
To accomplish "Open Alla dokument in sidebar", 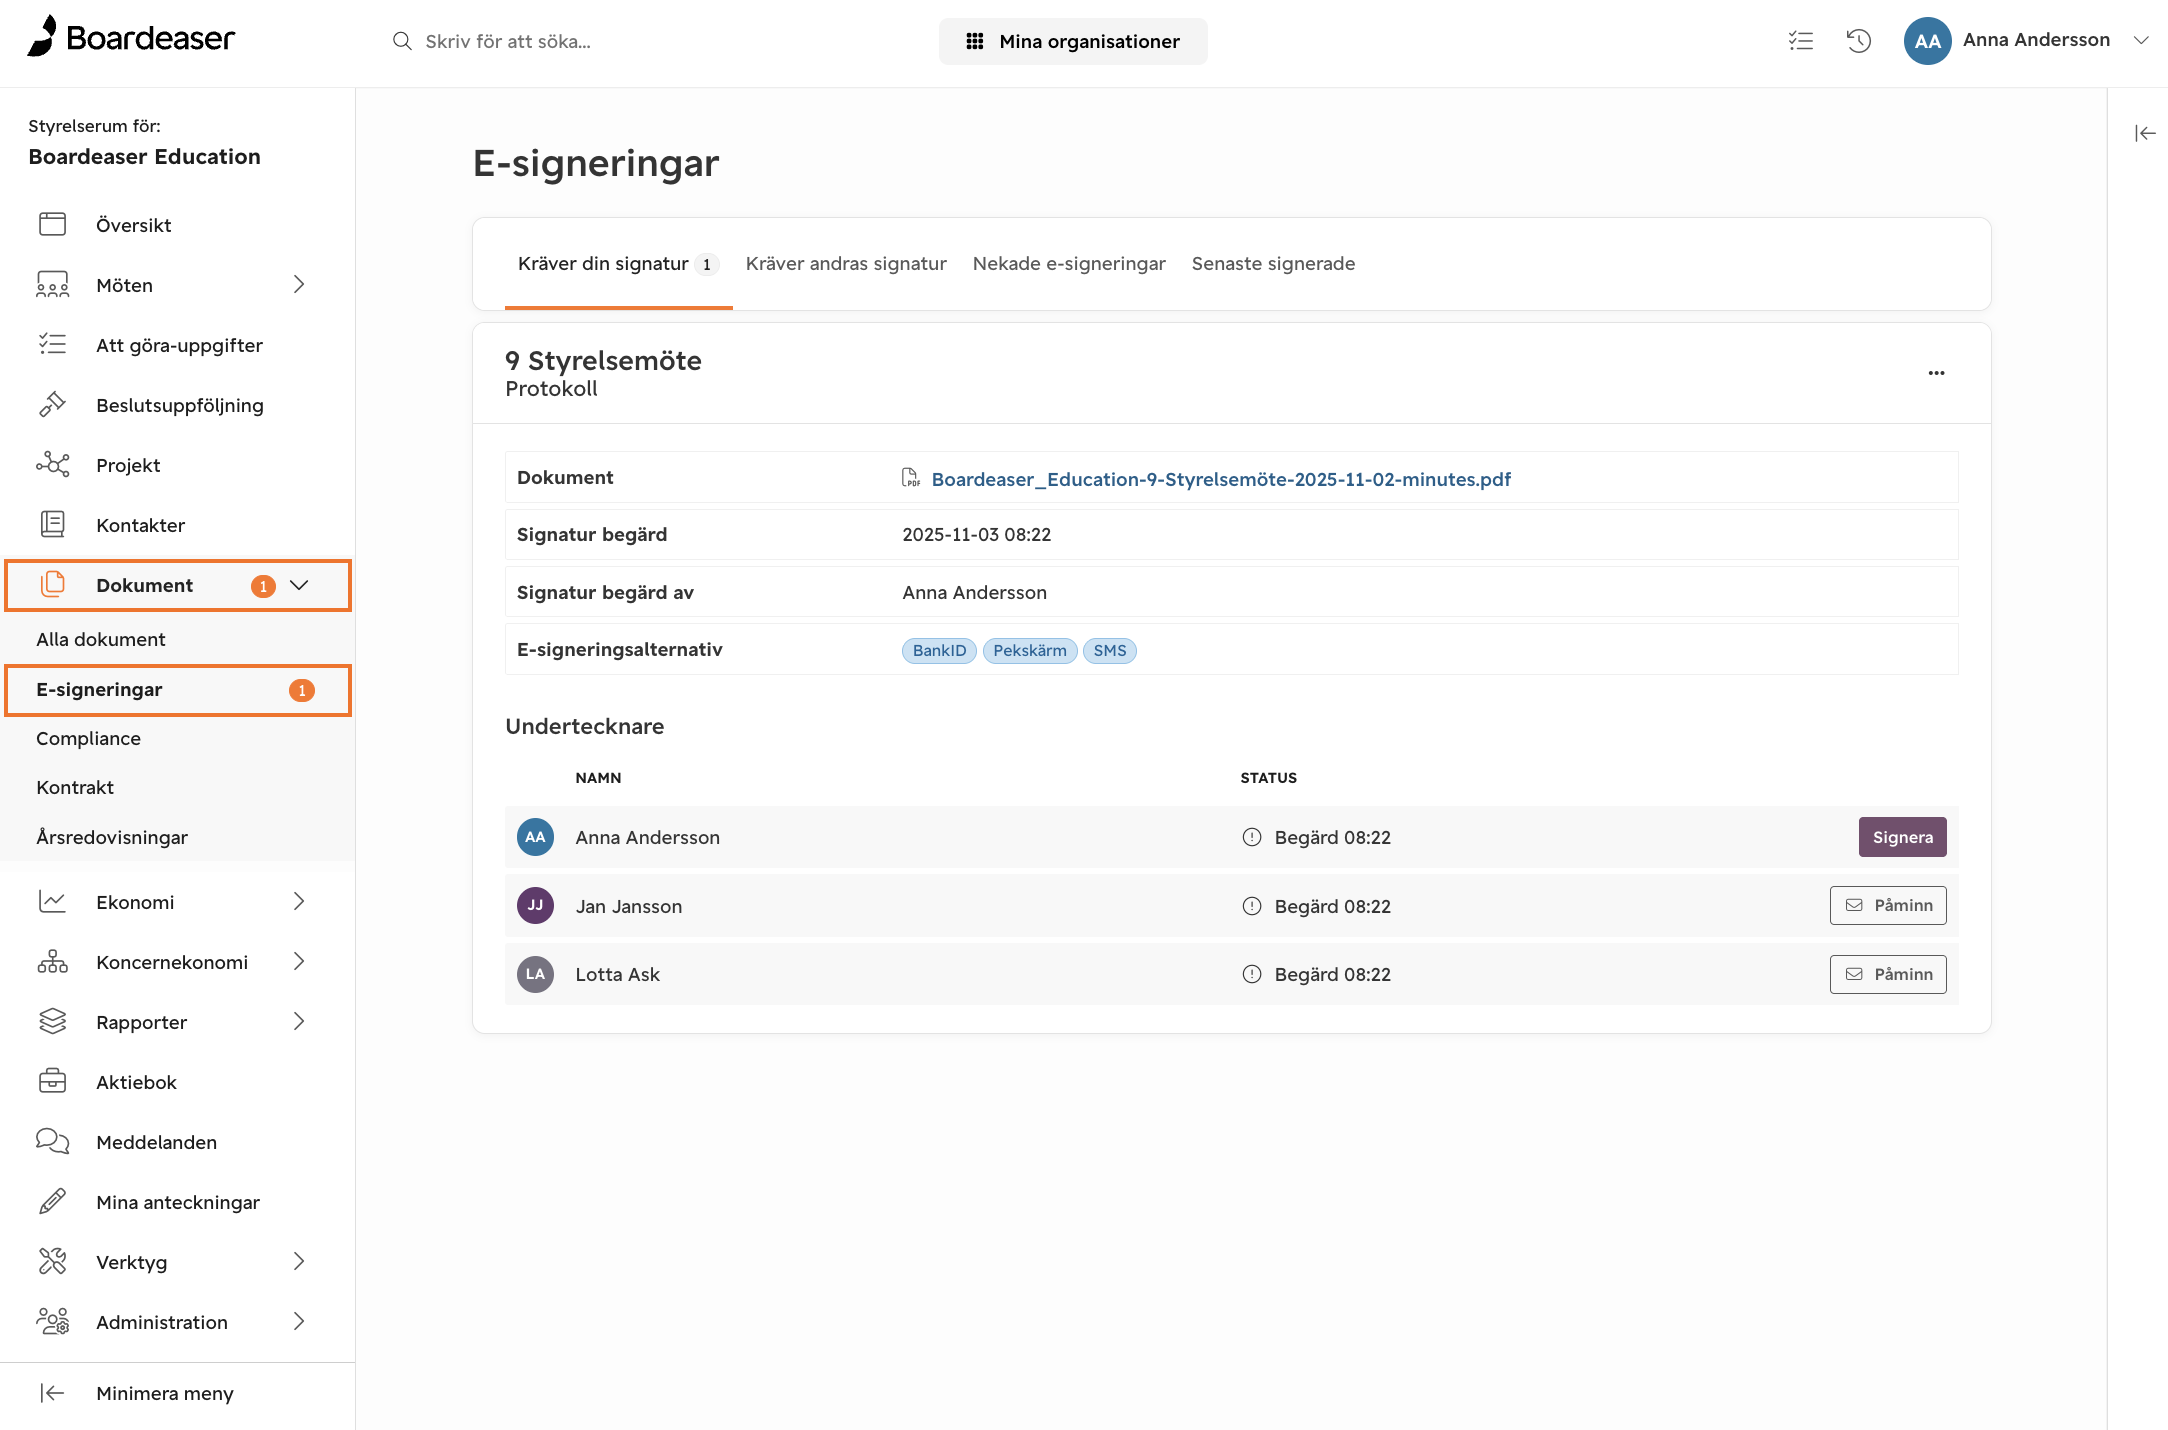I will click(x=101, y=639).
